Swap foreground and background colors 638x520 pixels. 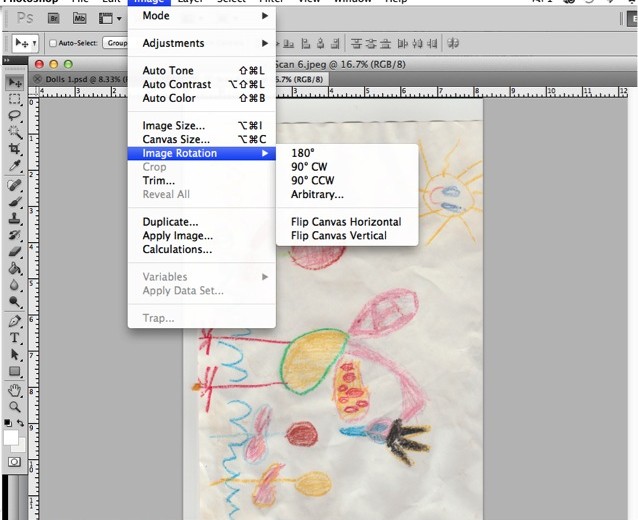(x=20, y=423)
